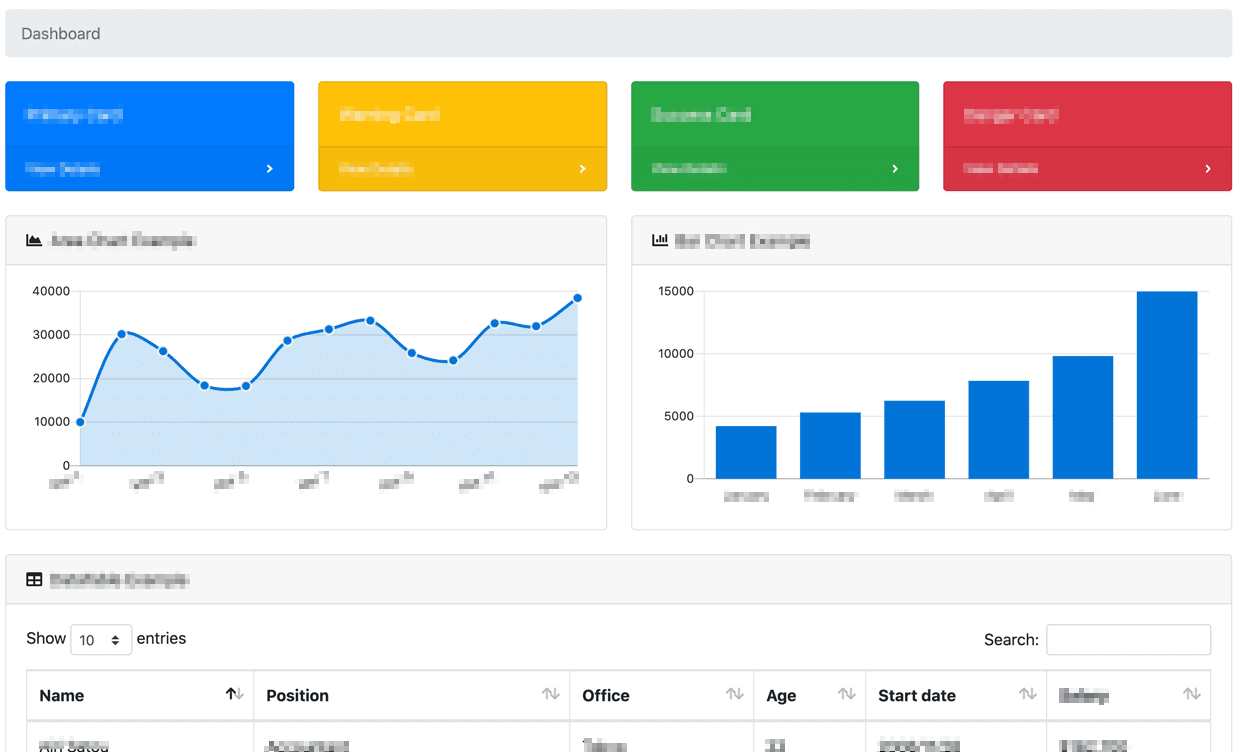Open the Show entries count dropdown
Image resolution: width=1242 pixels, height=752 pixels.
click(101, 640)
